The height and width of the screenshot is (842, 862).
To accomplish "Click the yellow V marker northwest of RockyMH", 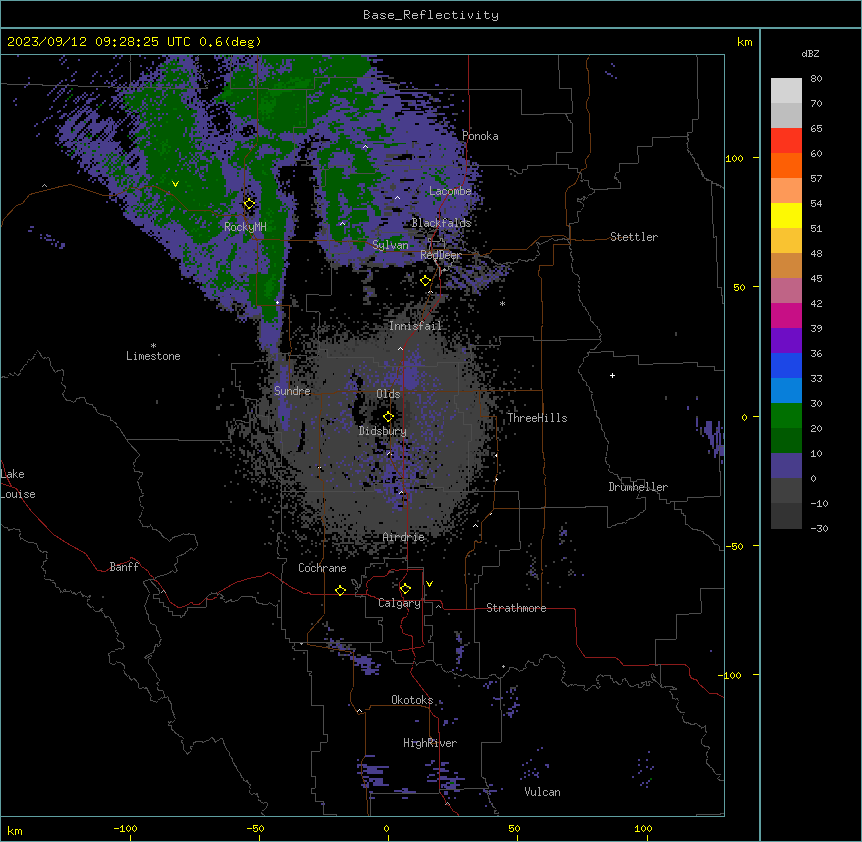I will [175, 184].
